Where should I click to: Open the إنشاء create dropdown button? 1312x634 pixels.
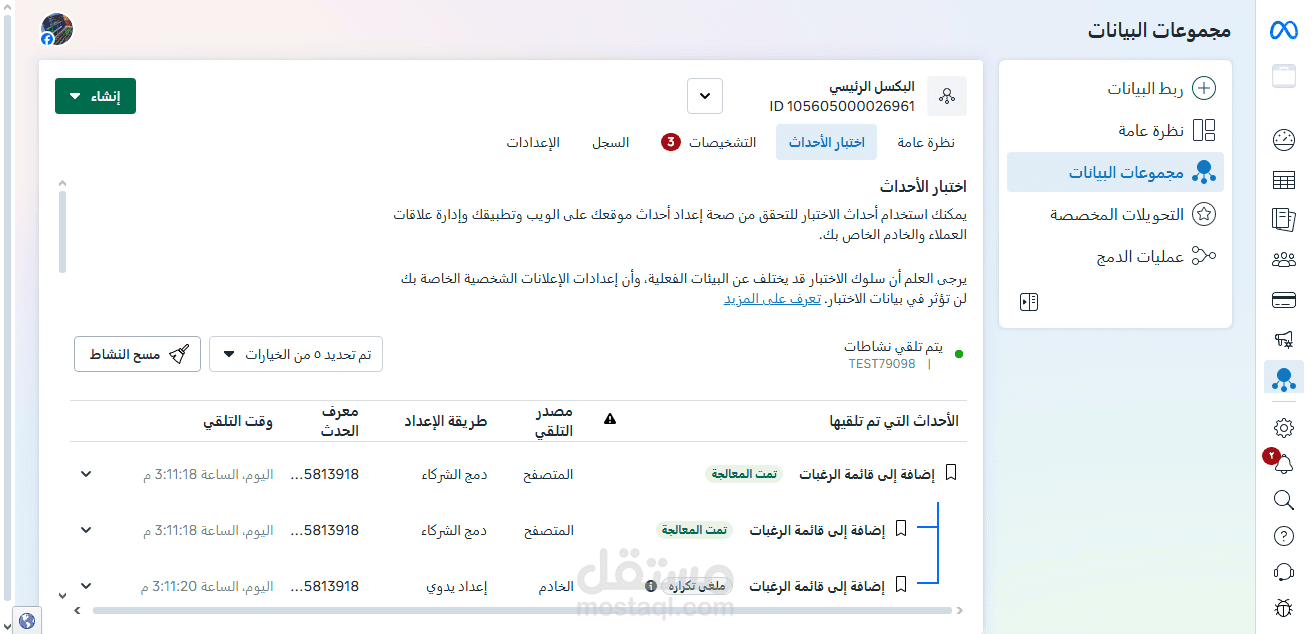click(x=95, y=96)
